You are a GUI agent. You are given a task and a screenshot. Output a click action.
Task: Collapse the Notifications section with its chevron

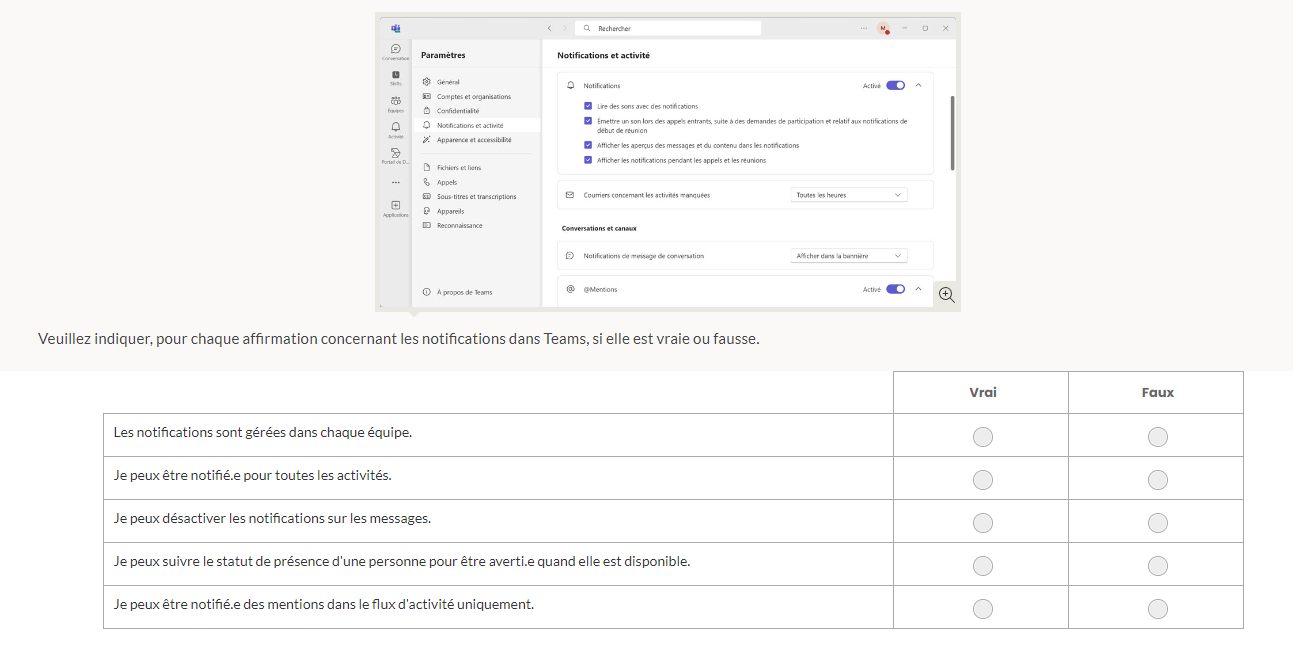coord(918,86)
